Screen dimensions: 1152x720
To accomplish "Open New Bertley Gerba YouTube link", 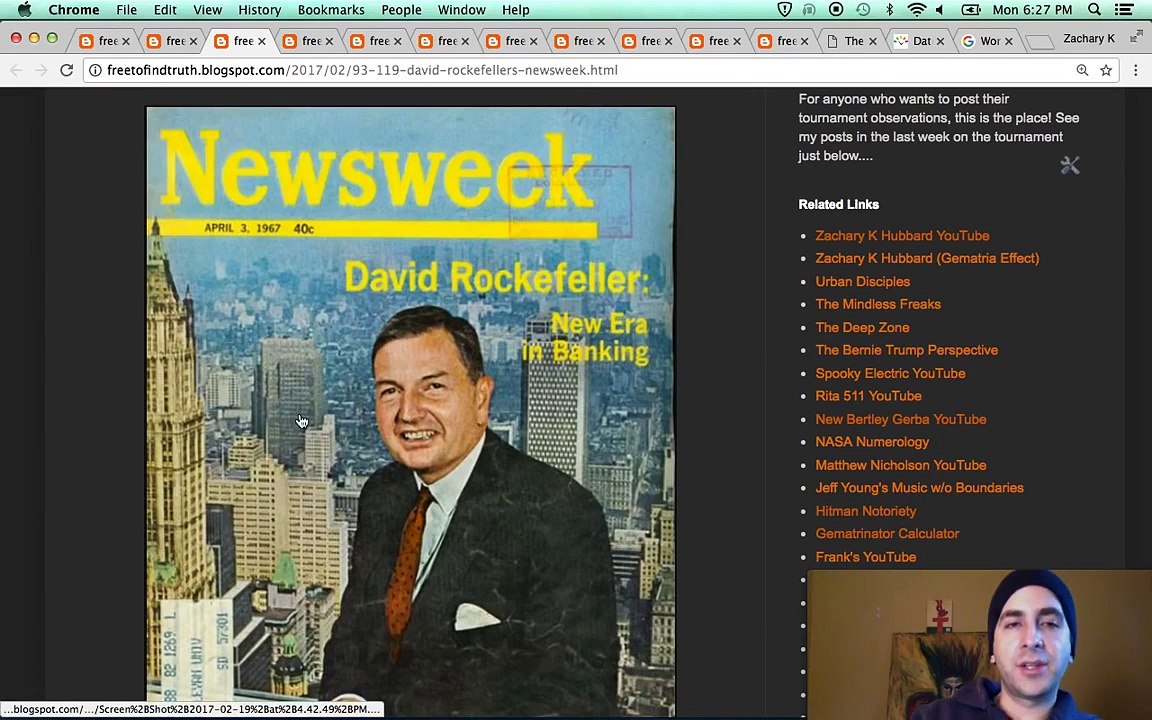I will click(901, 420).
